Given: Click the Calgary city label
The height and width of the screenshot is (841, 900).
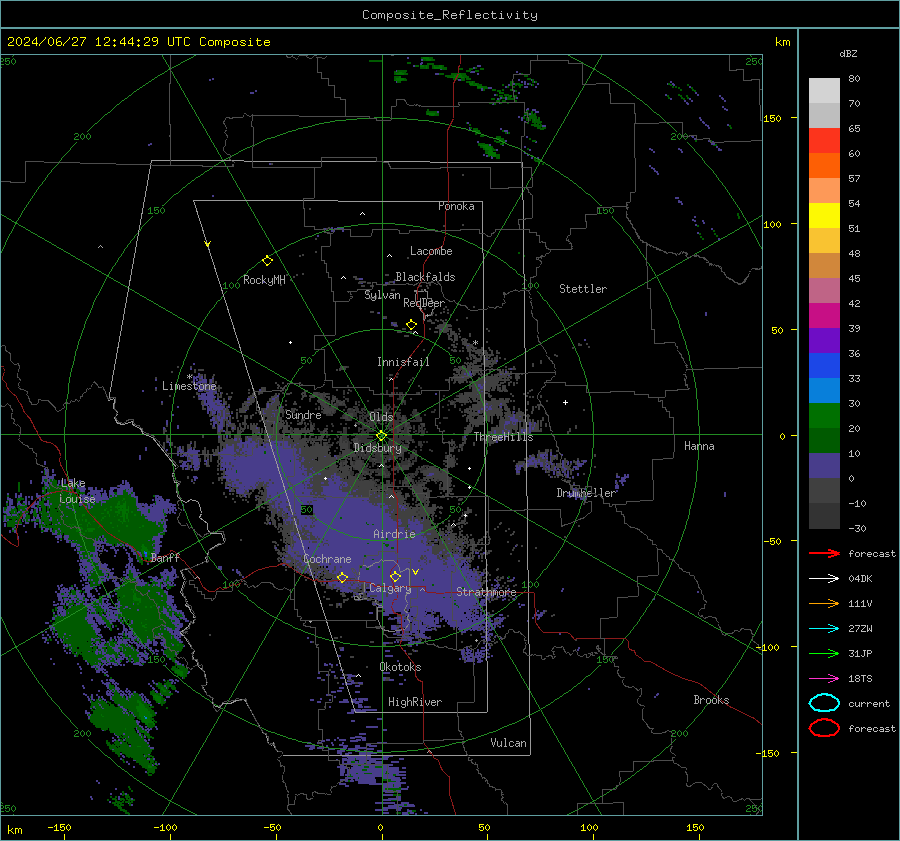Looking at the screenshot, I should coord(390,588).
